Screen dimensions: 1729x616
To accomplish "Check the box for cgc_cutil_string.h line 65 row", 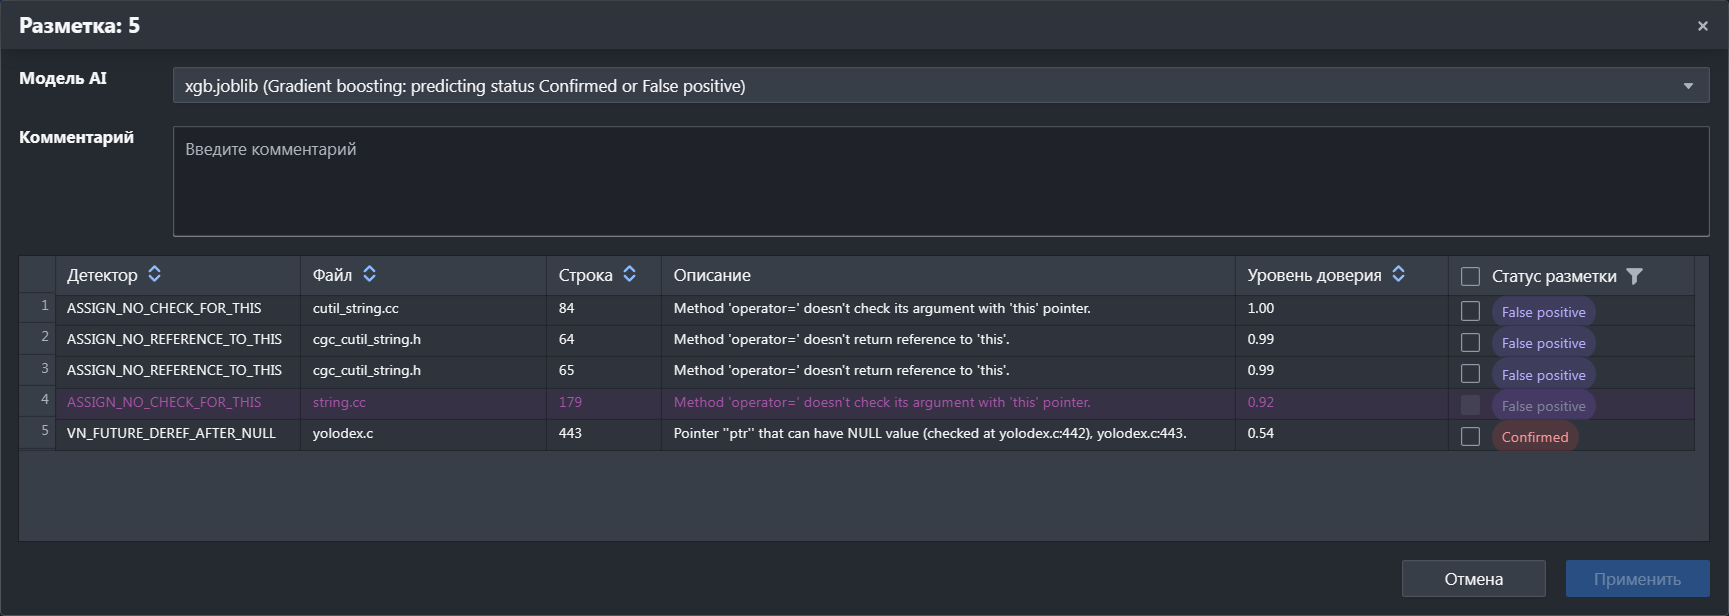I will coord(1470,373).
